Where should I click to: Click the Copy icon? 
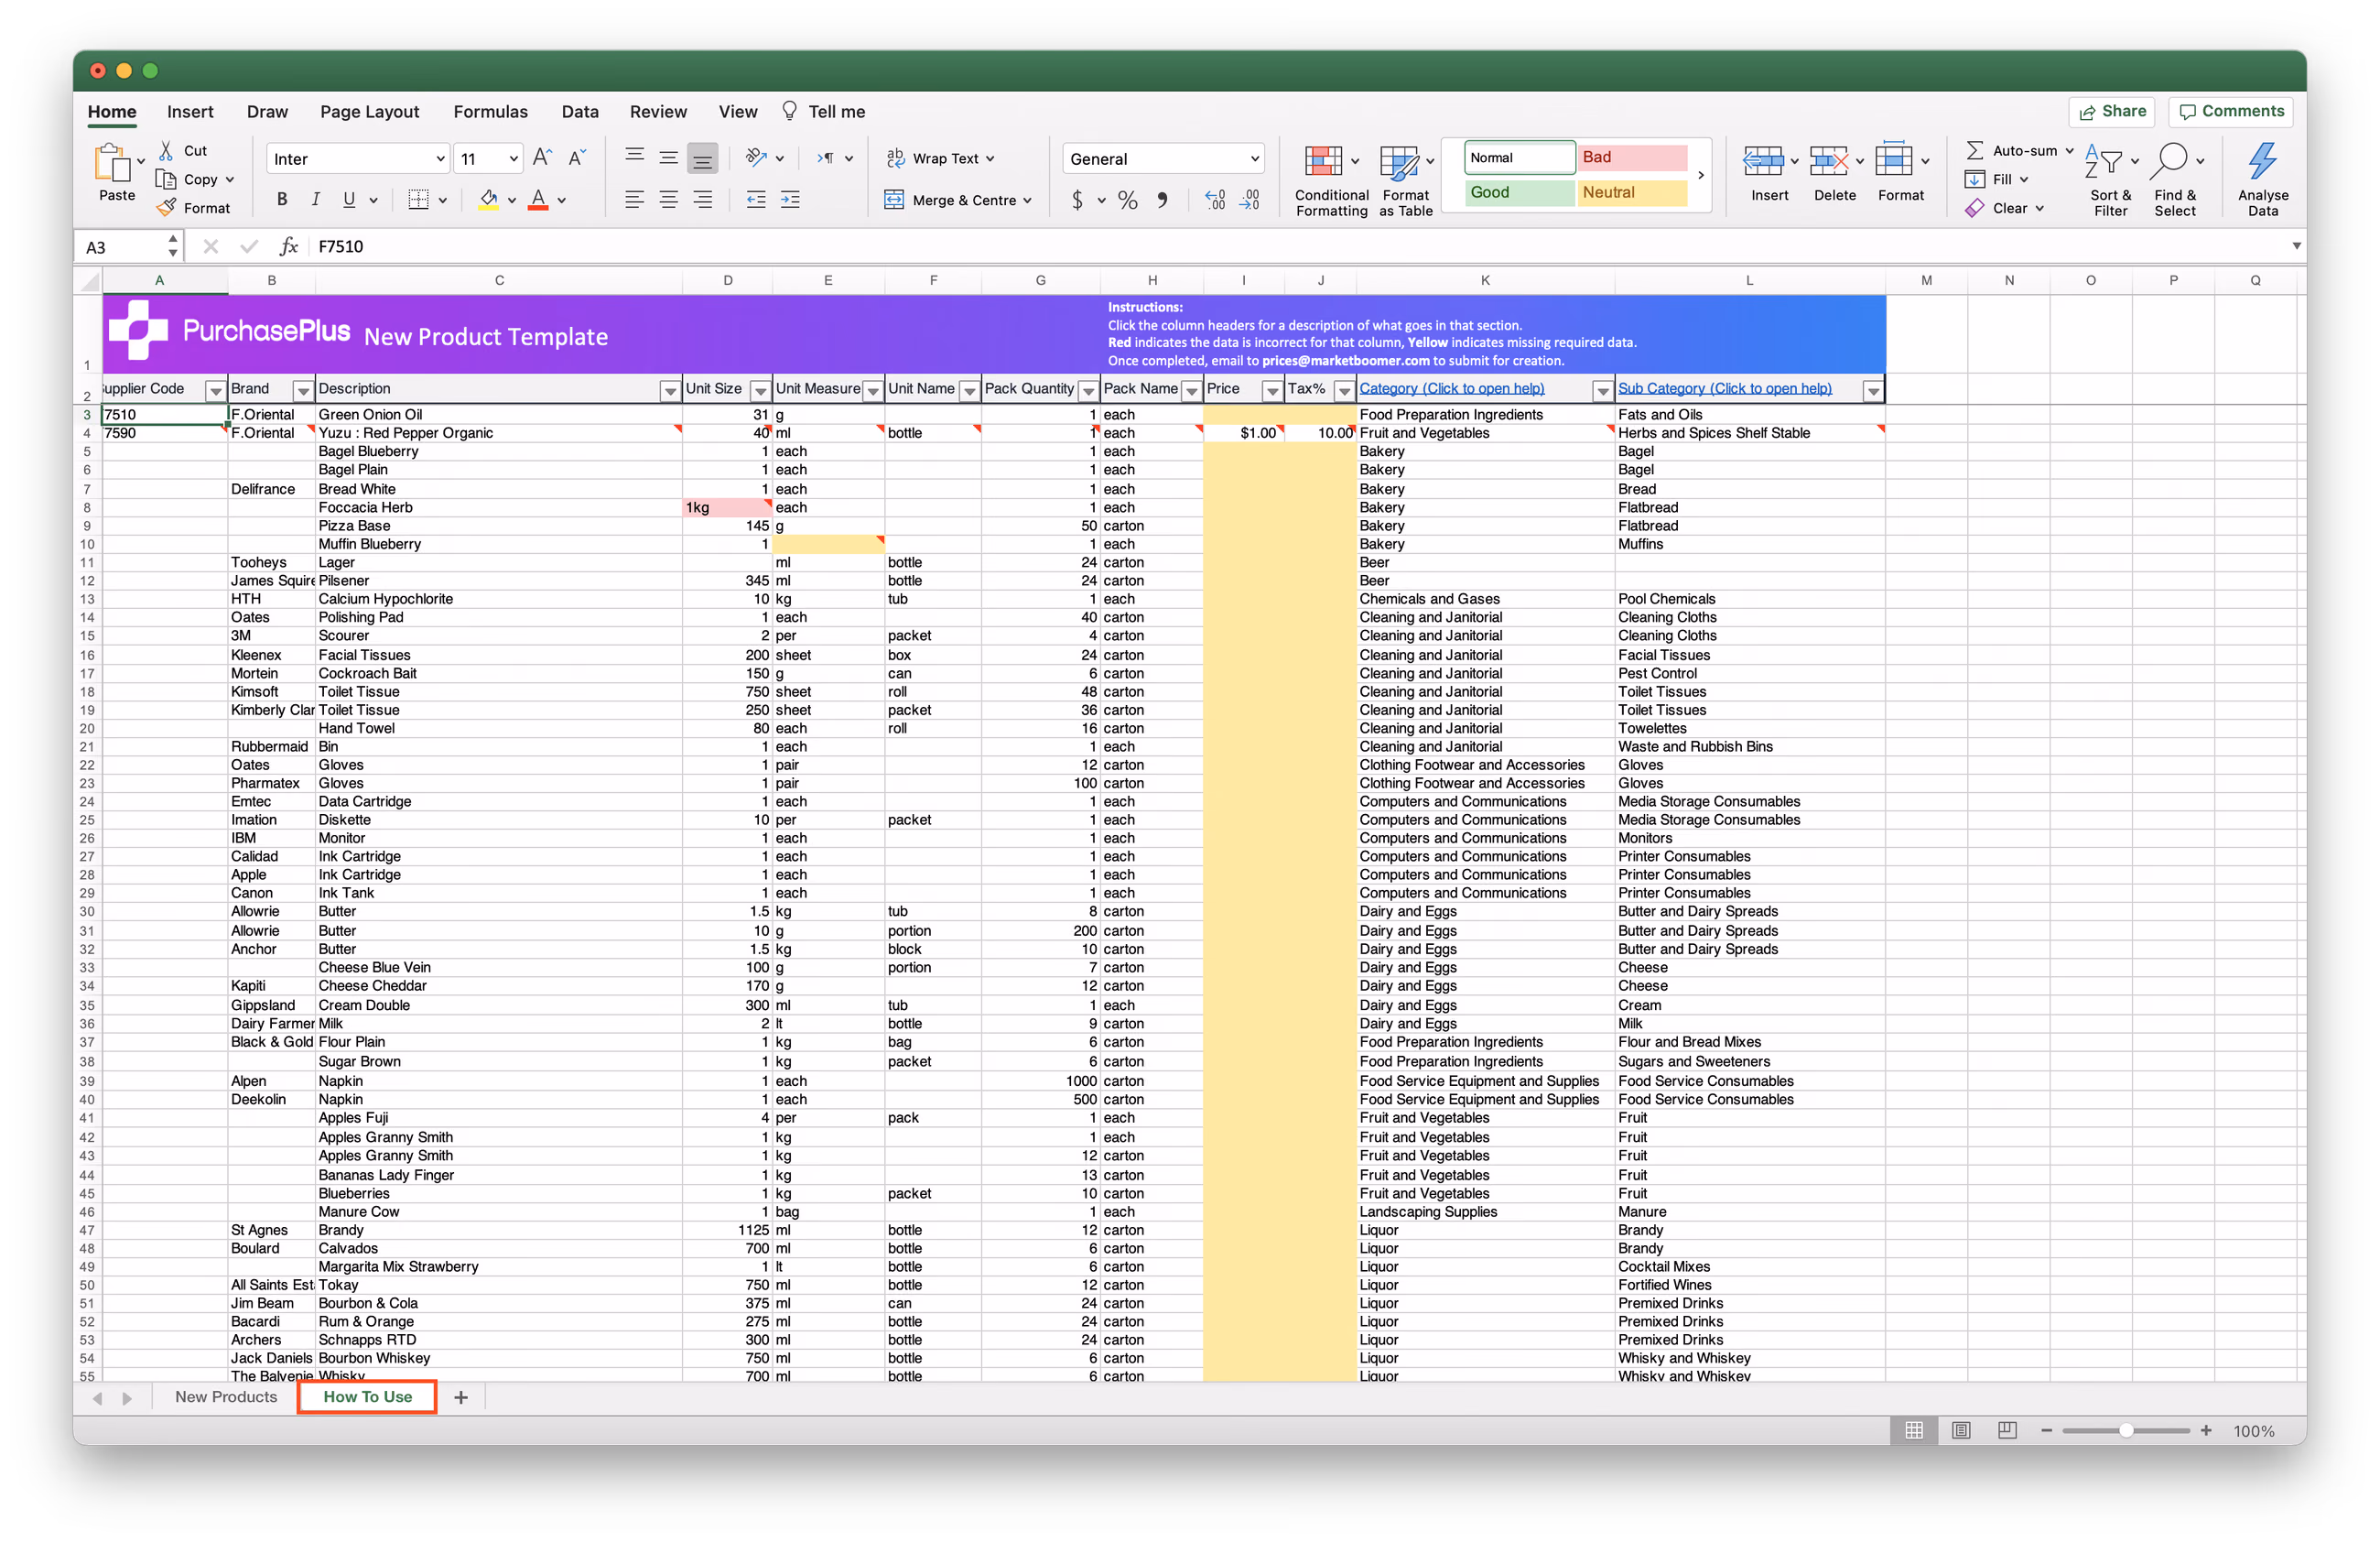[x=166, y=179]
